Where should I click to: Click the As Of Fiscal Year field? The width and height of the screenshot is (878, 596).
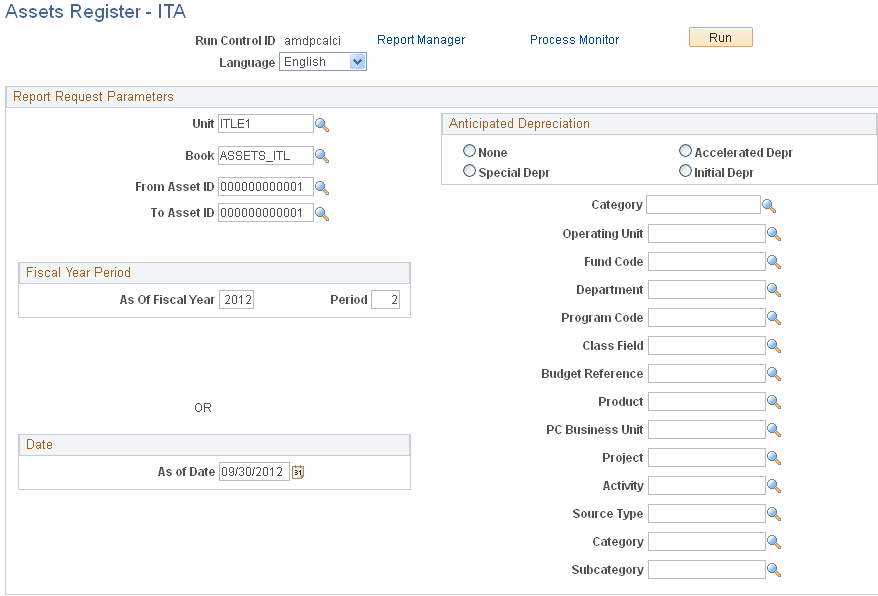click(x=236, y=298)
